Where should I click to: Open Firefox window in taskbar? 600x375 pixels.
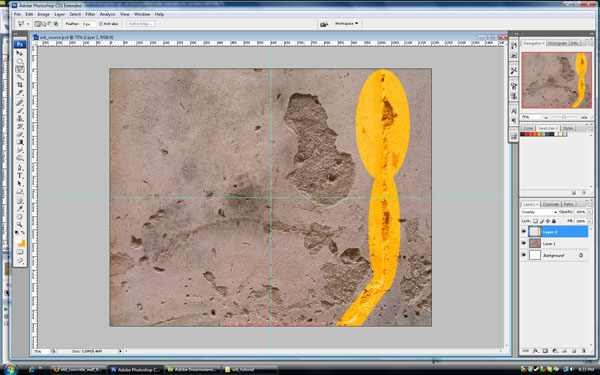coord(78,370)
